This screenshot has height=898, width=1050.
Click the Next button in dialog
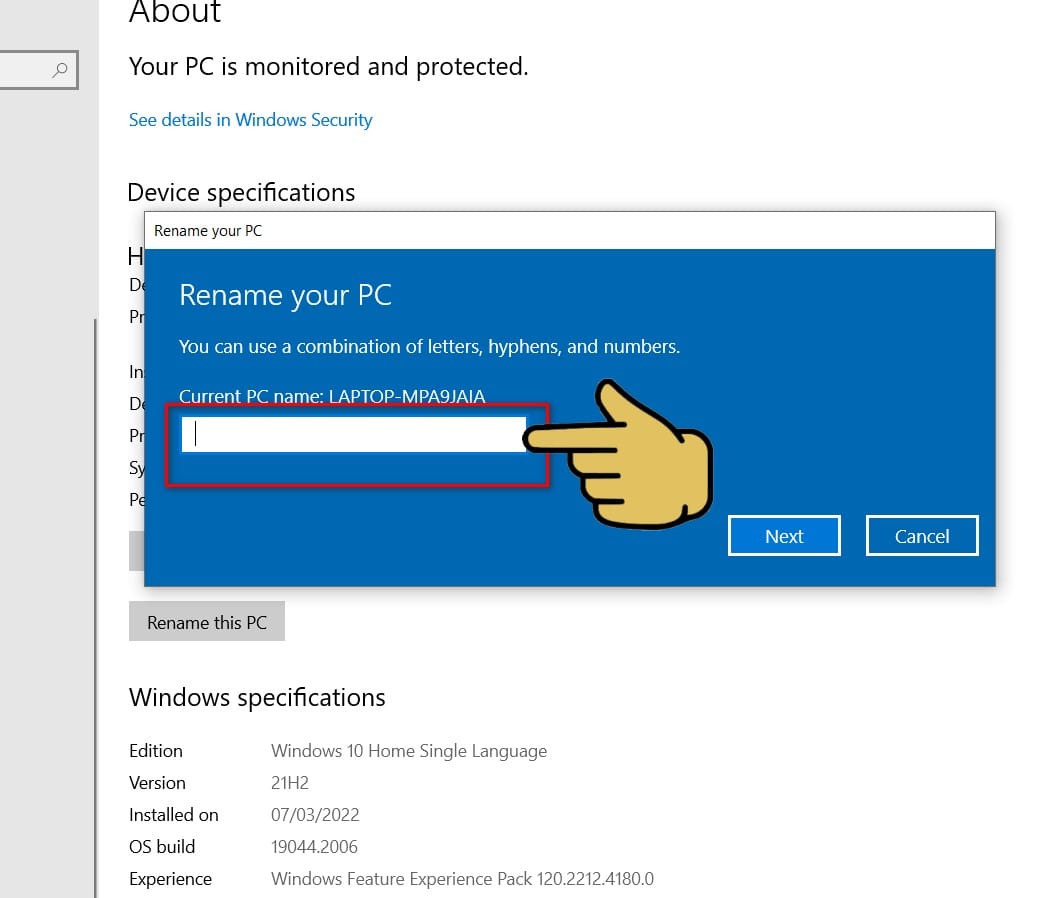pos(783,536)
